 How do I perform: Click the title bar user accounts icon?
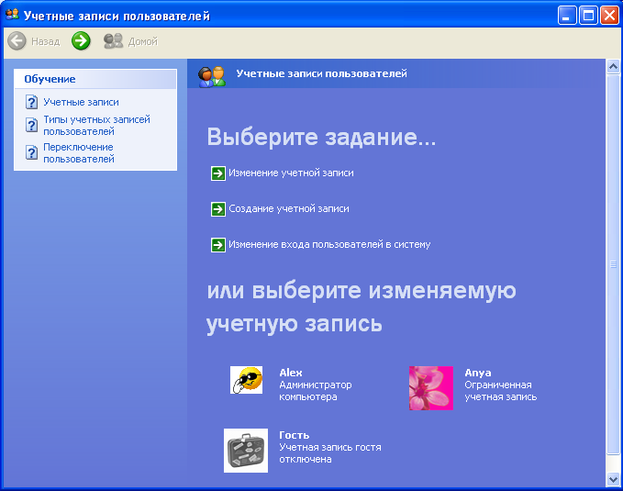pos(12,14)
